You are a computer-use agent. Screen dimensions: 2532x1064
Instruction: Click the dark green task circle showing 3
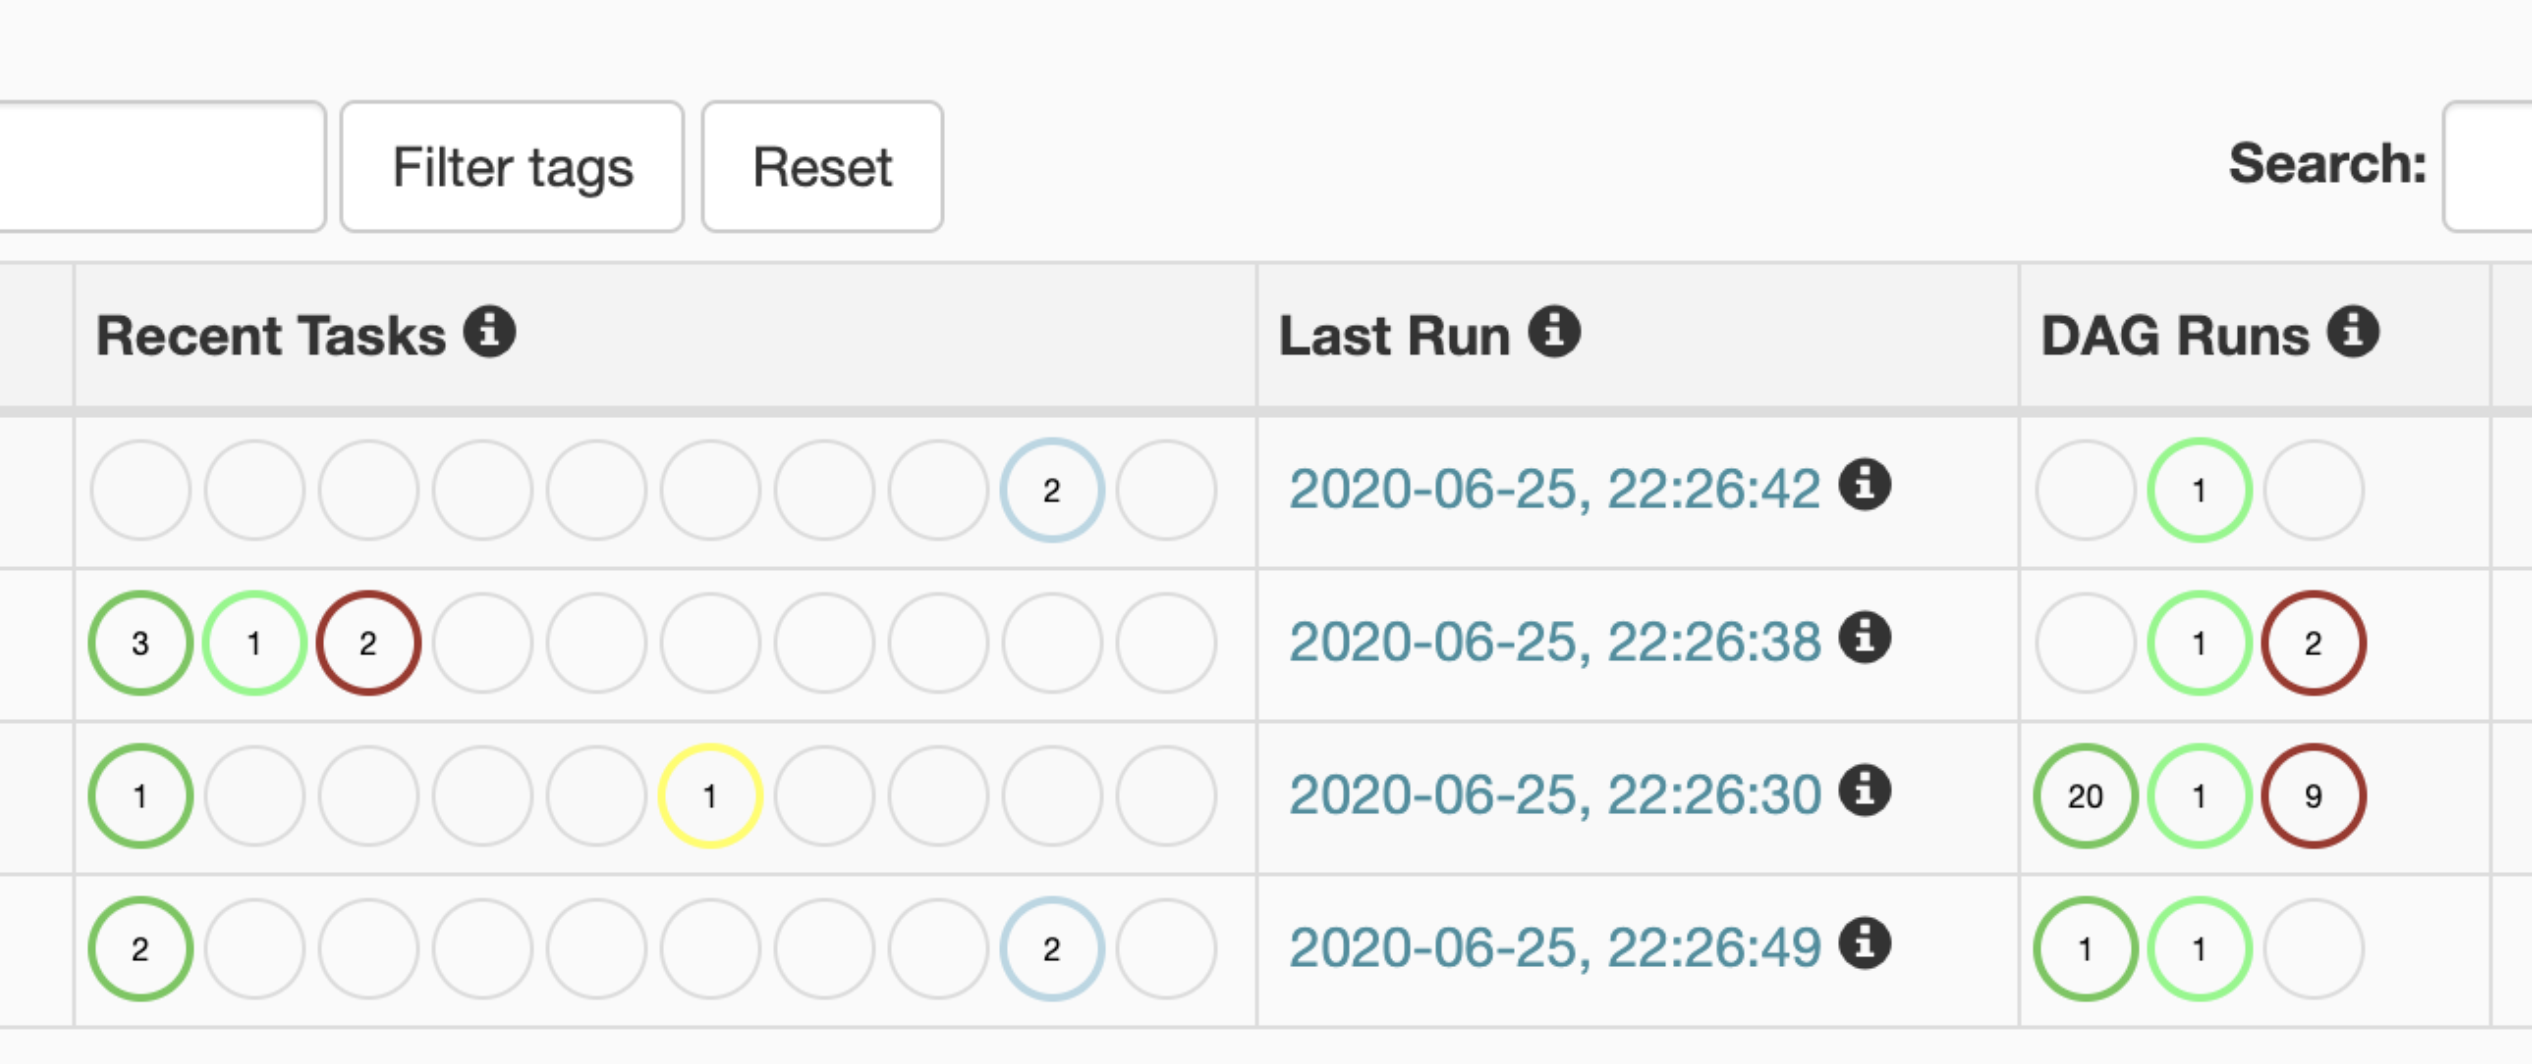click(140, 643)
